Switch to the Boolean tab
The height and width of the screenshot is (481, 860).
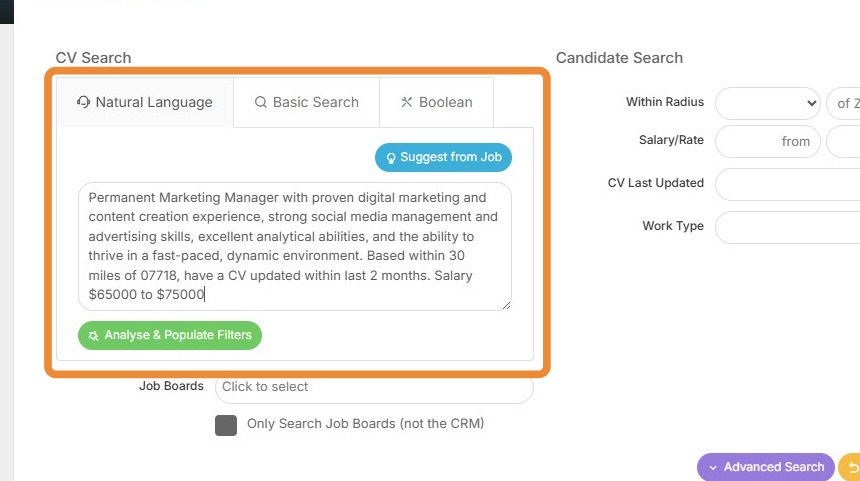pyautogui.click(x=436, y=102)
